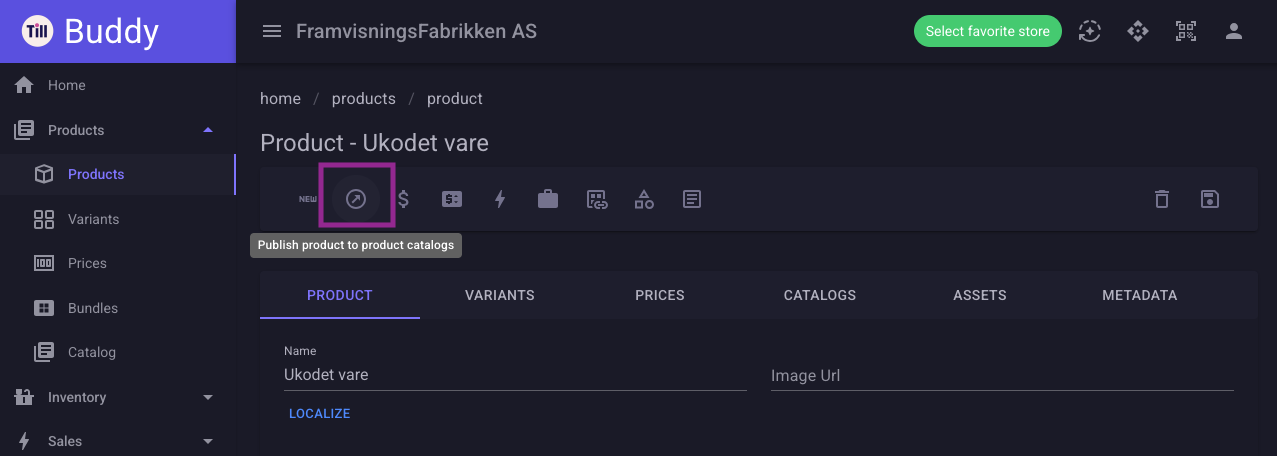Open the QR code scanner icon
The image size is (1277, 456).
[1186, 31]
